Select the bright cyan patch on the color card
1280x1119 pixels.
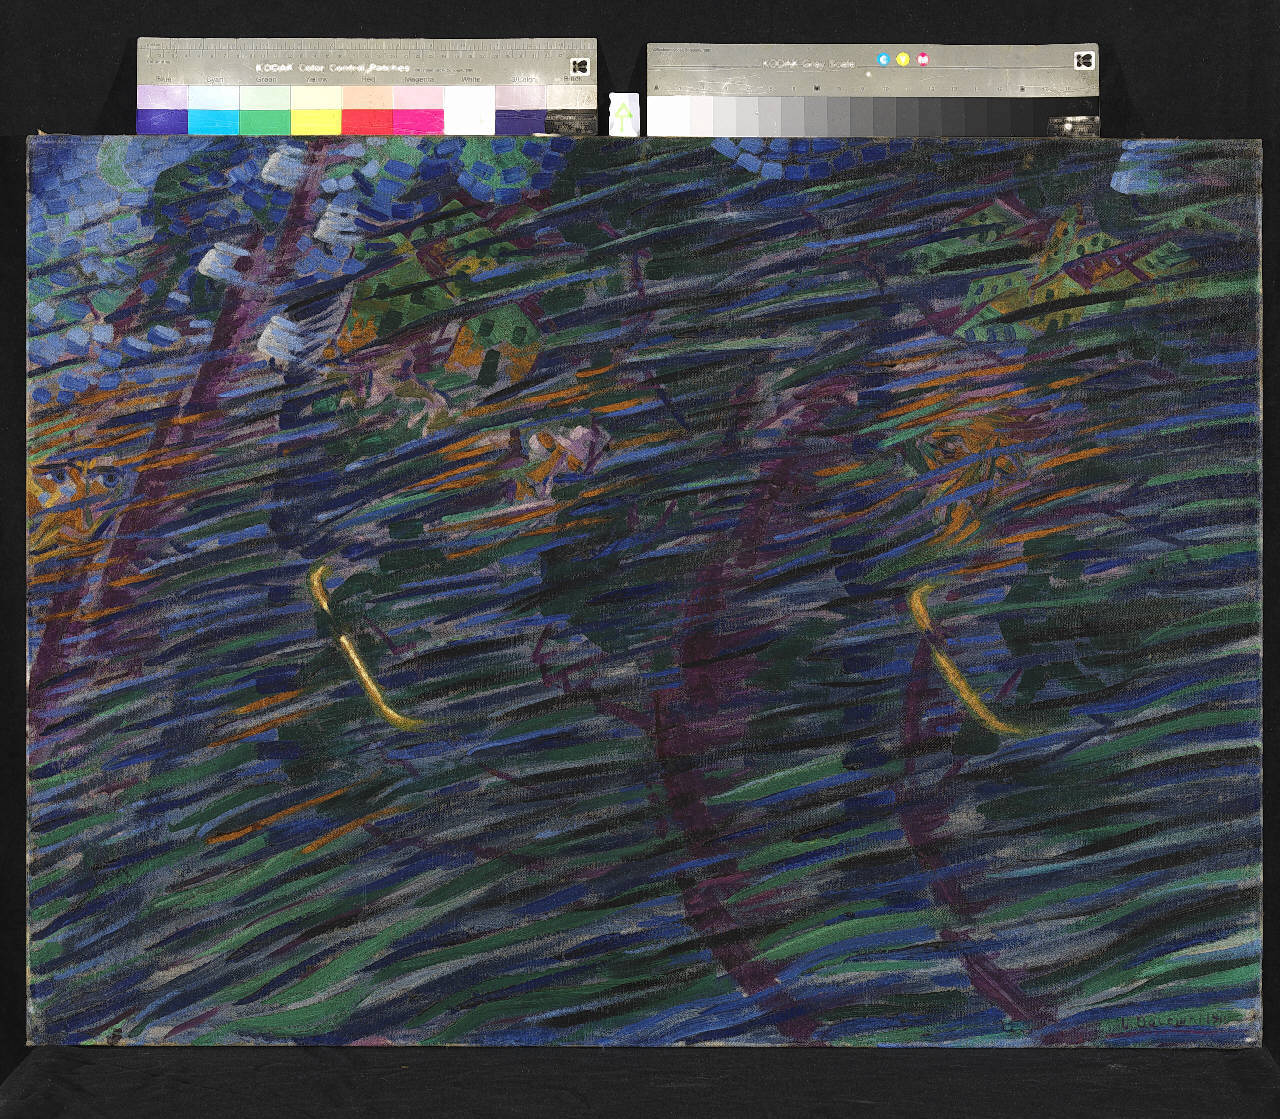coord(213,122)
